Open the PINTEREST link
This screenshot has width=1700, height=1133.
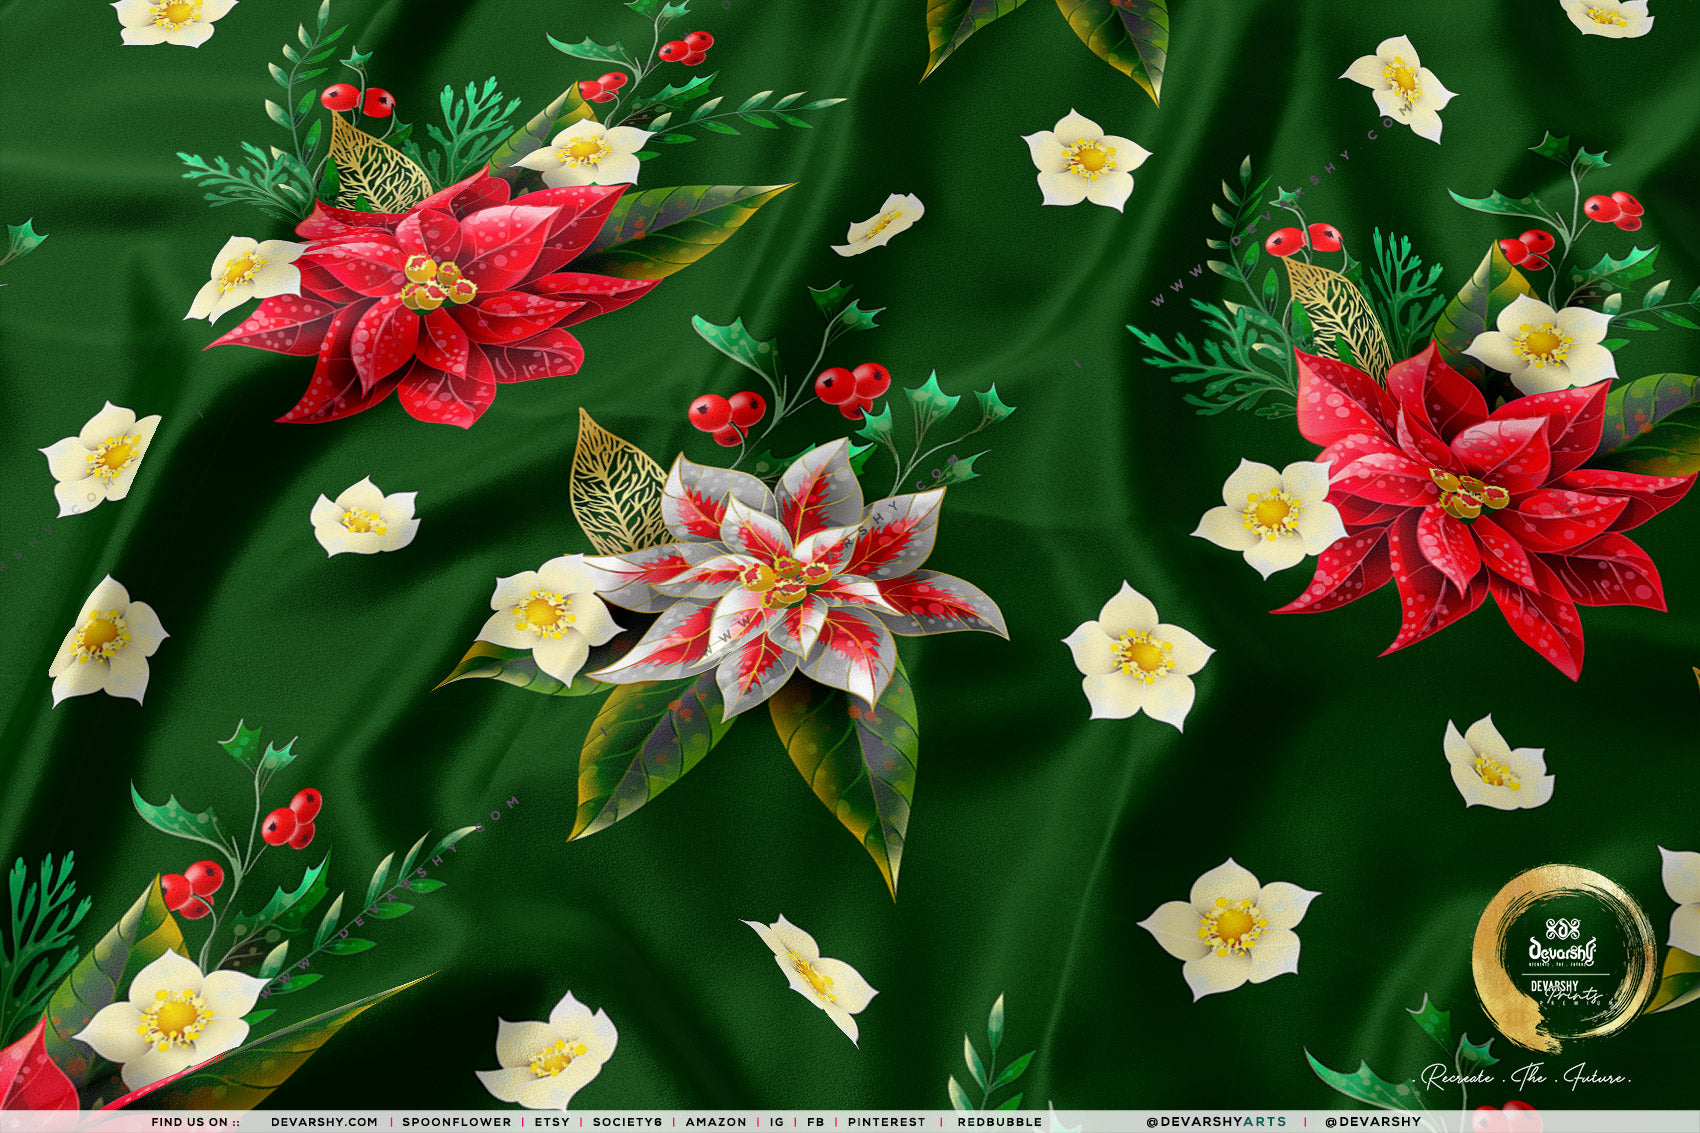point(886,1122)
